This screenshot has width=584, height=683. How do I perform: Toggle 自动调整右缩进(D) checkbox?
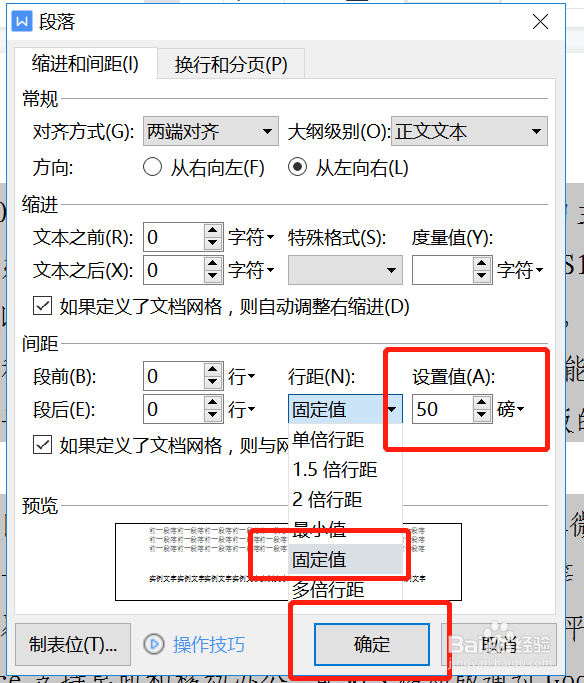[x=42, y=306]
